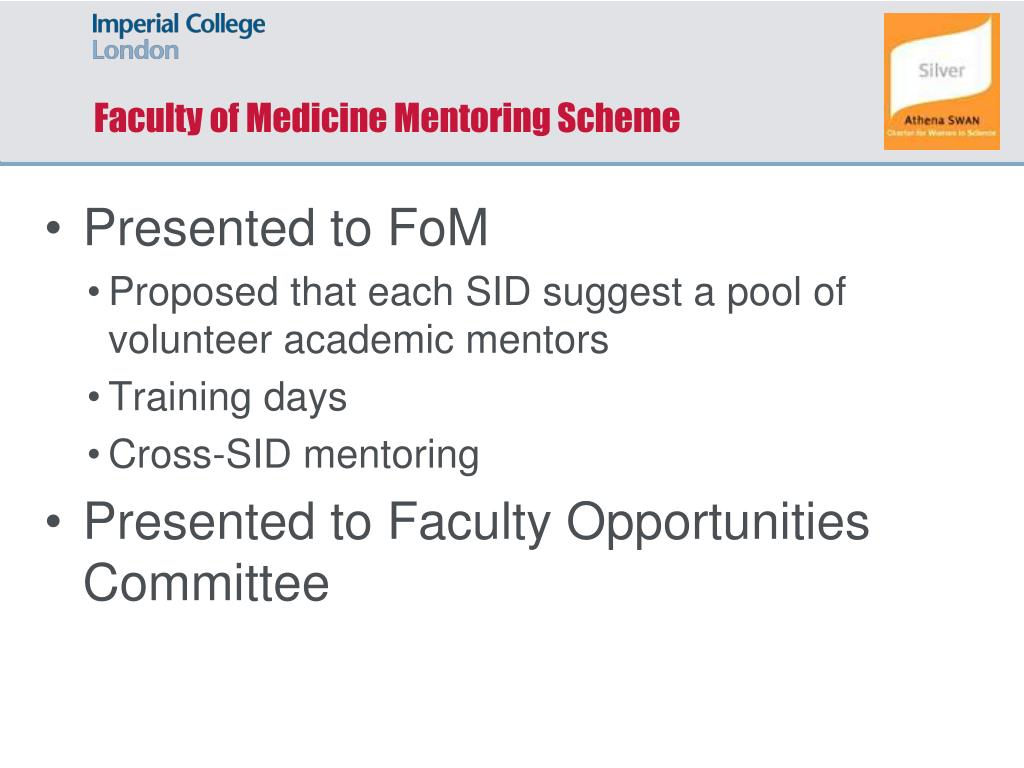Click the 'Proposed that each SID suggest' line
The image size is (1024, 768).
coord(477,291)
